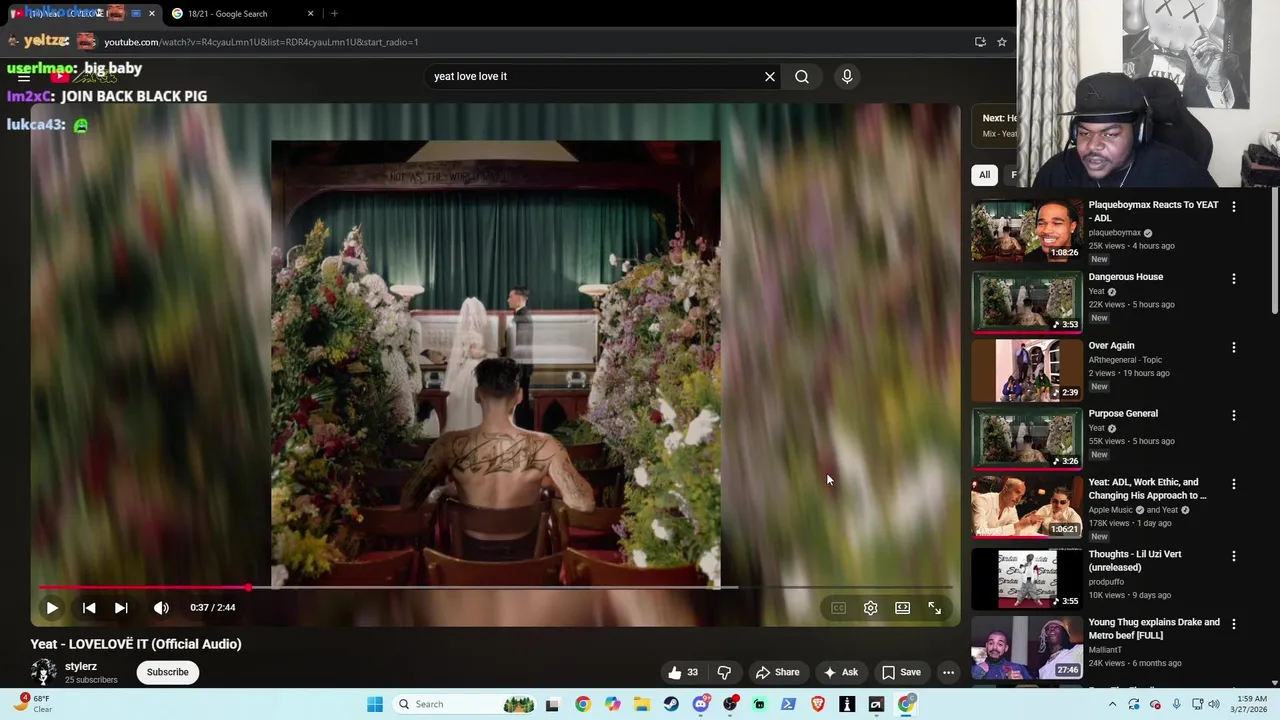Open Task View from the taskbar

pyautogui.click(x=552, y=704)
